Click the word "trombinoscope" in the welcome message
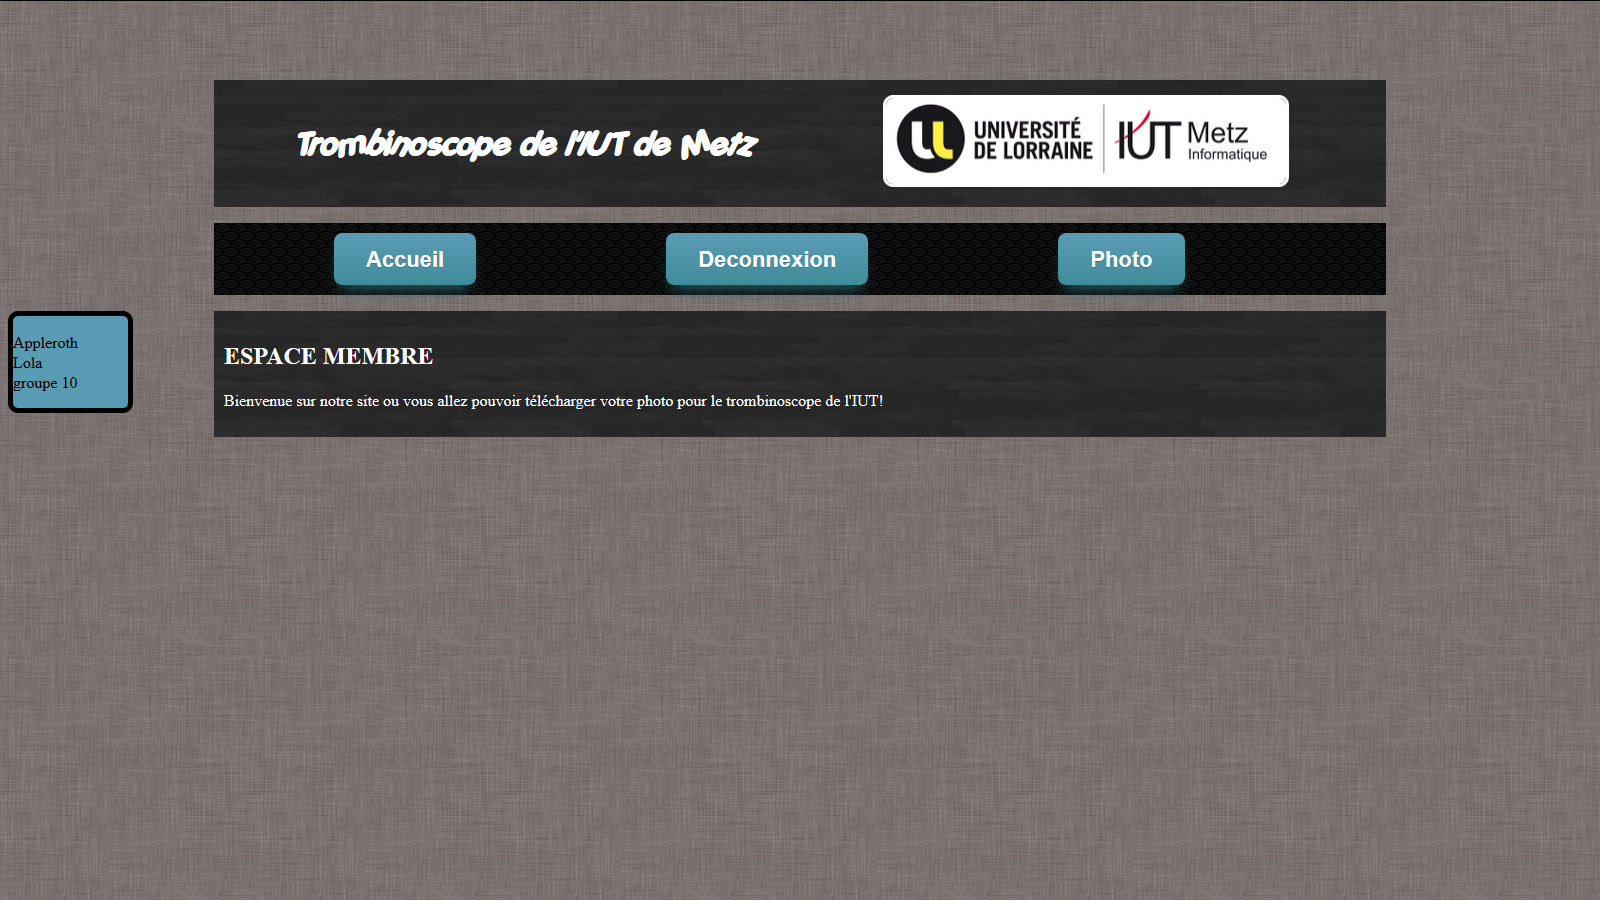 coord(773,401)
